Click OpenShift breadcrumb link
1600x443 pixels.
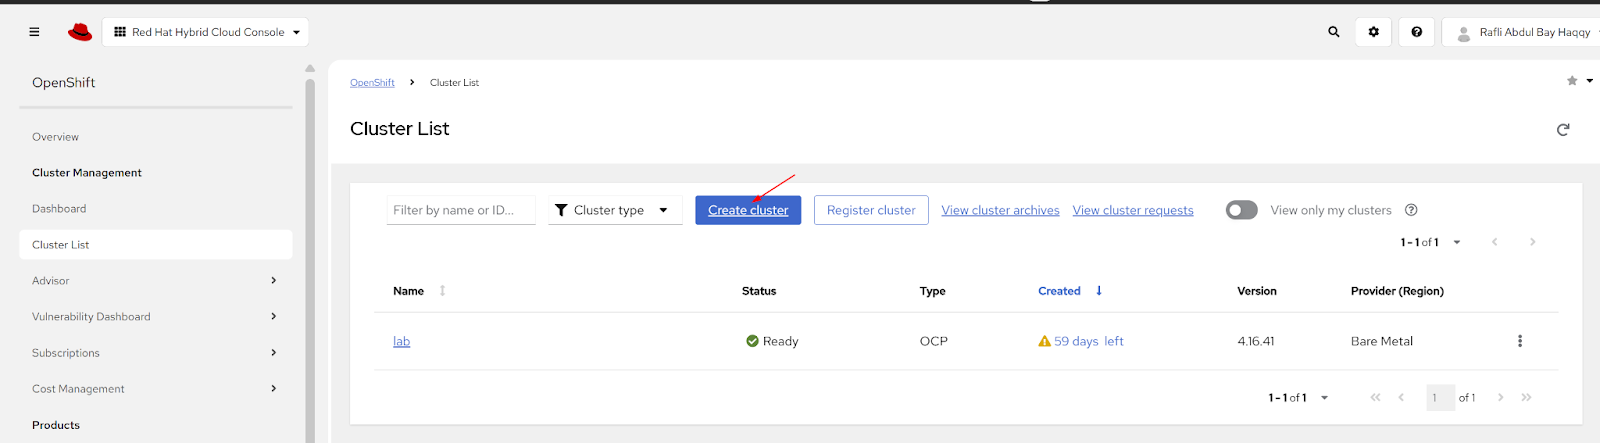tap(372, 83)
